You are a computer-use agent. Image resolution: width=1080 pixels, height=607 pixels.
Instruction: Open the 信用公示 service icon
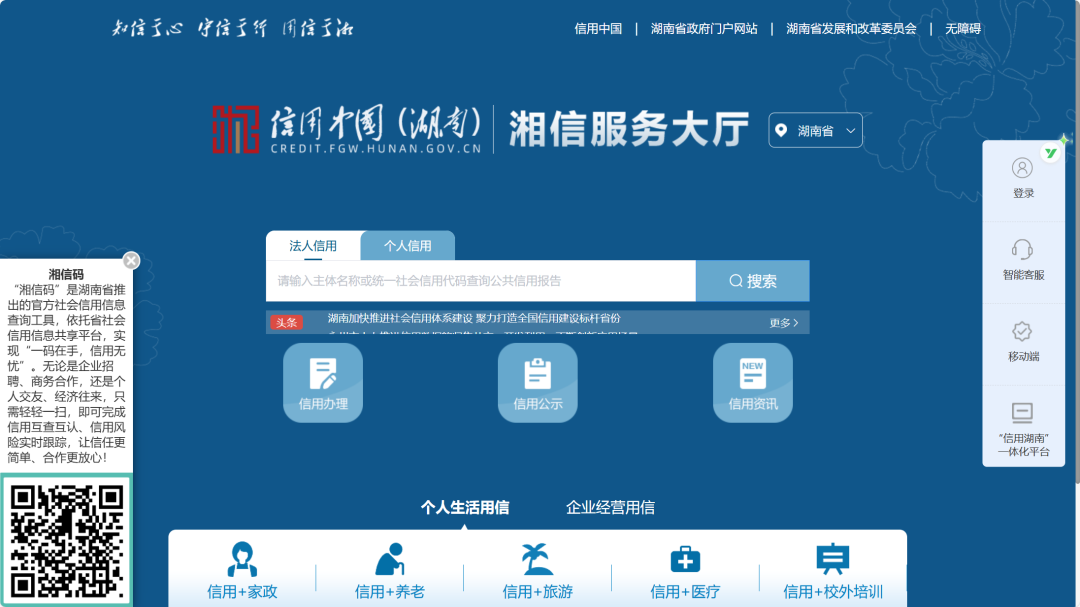(537, 382)
